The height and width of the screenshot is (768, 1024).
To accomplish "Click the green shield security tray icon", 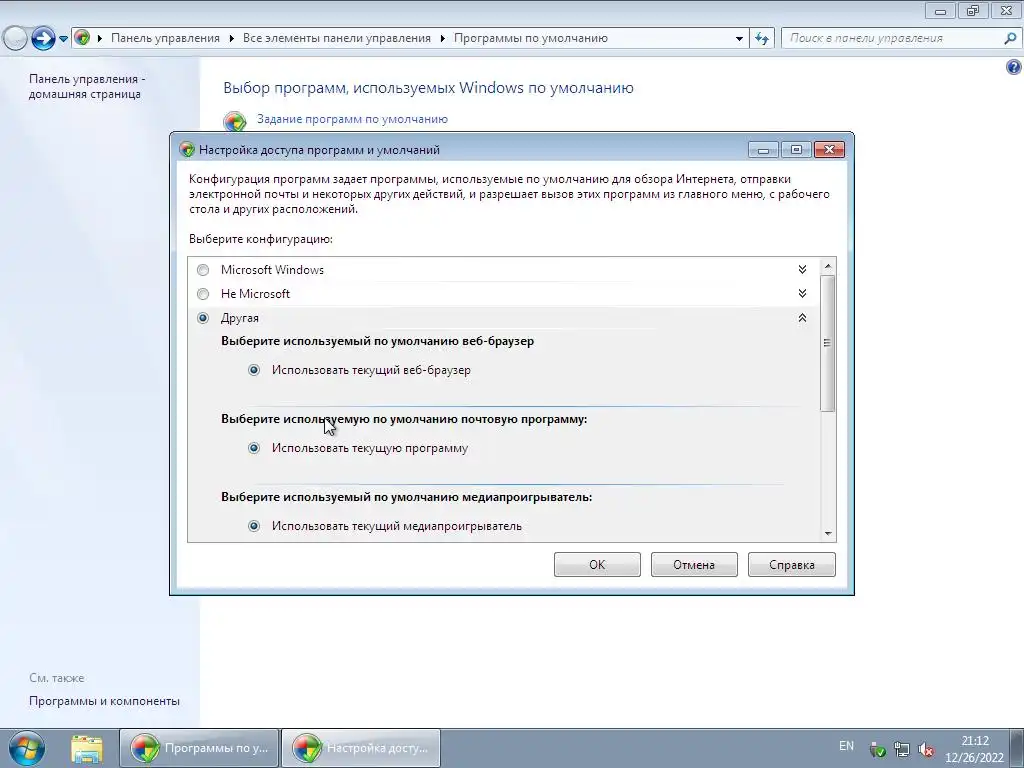I will [878, 750].
